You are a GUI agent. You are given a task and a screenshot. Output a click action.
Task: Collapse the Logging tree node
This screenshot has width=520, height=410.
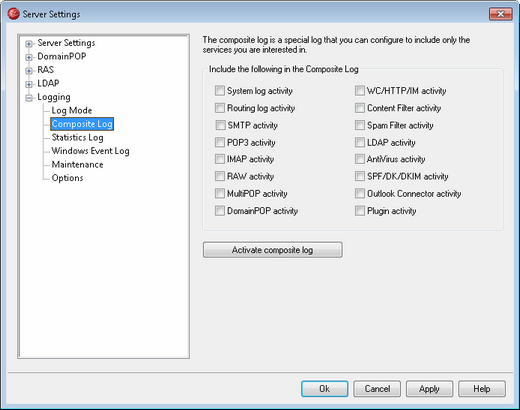tap(29, 98)
